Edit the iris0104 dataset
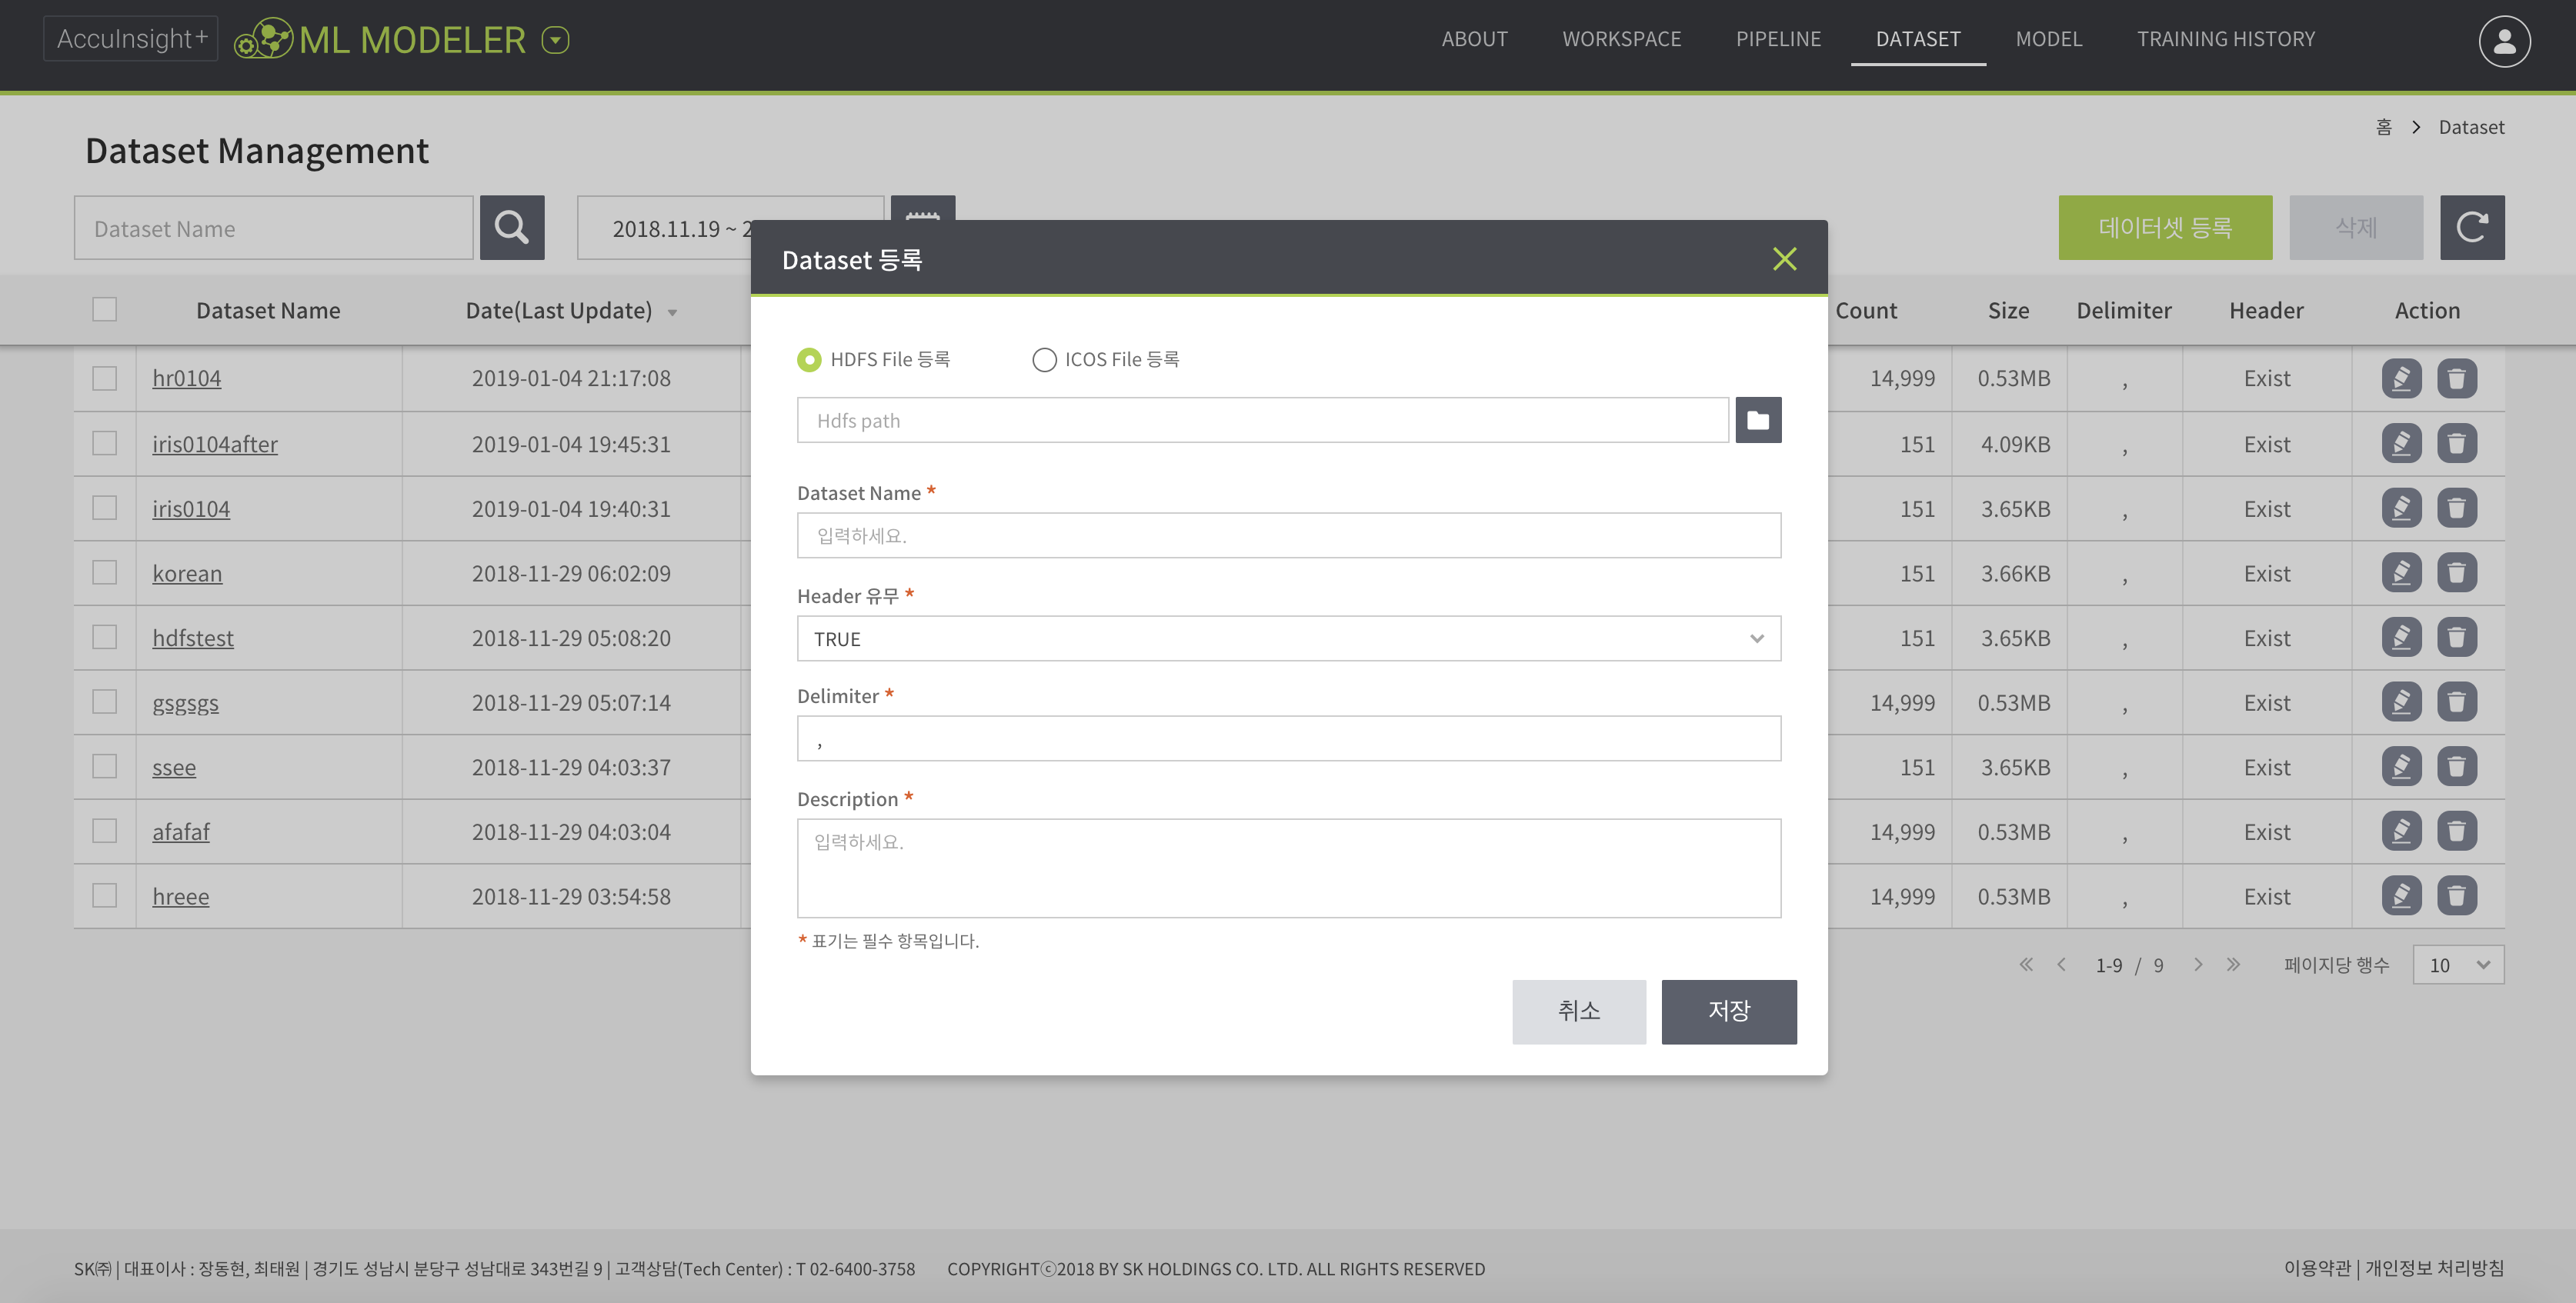This screenshot has height=1303, width=2576. point(2401,508)
